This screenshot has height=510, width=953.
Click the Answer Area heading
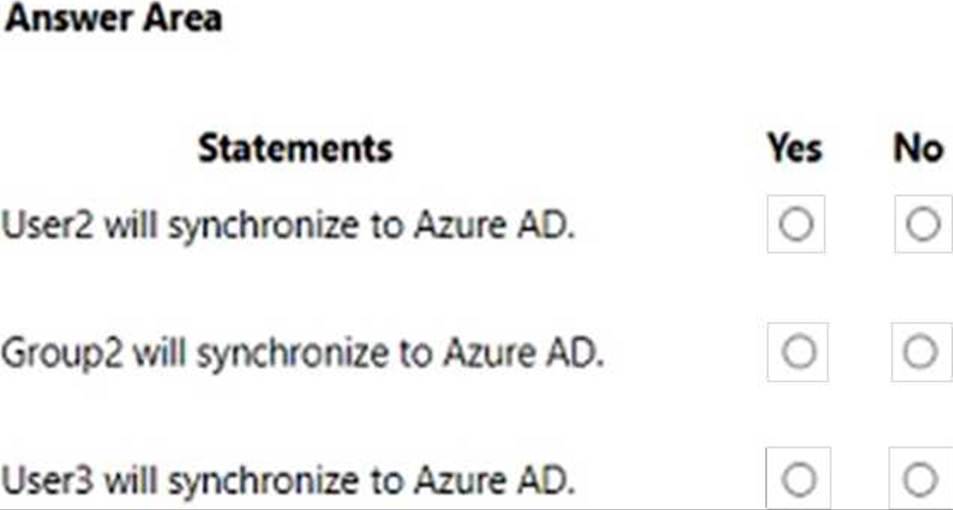[x=114, y=18]
